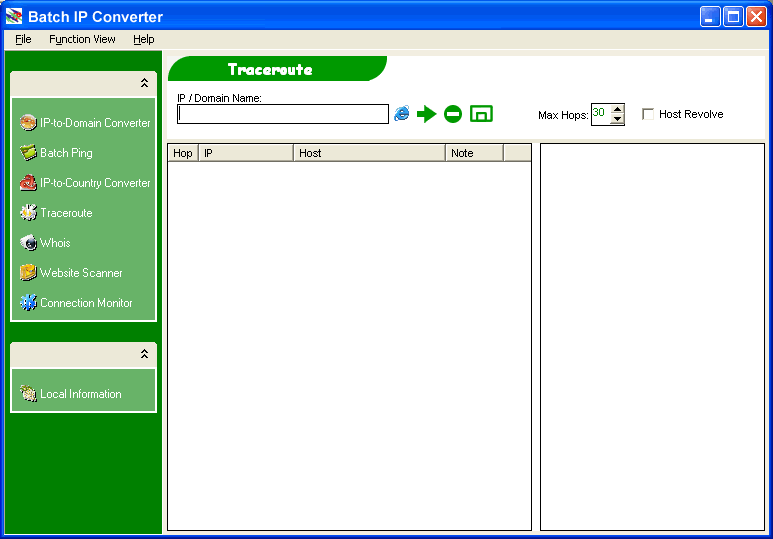Open the IP-to-Domain Converter tool icon
The image size is (773, 539).
tap(28, 122)
